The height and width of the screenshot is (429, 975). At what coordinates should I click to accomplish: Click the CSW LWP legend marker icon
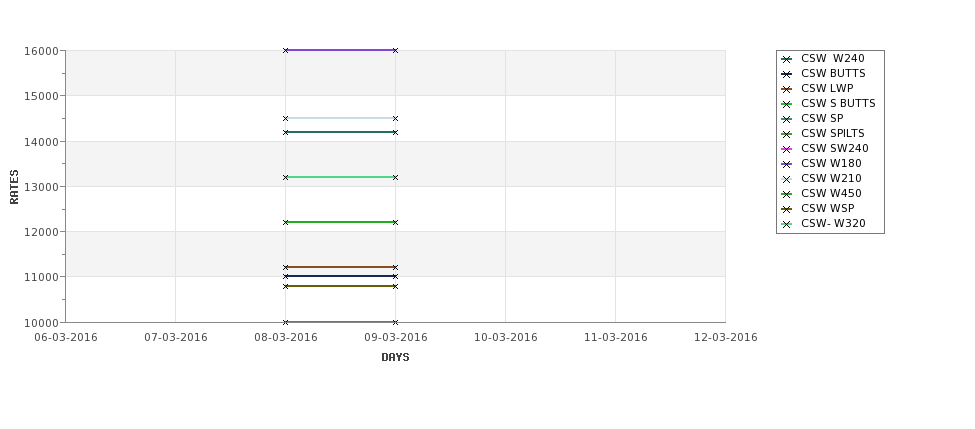coord(787,89)
